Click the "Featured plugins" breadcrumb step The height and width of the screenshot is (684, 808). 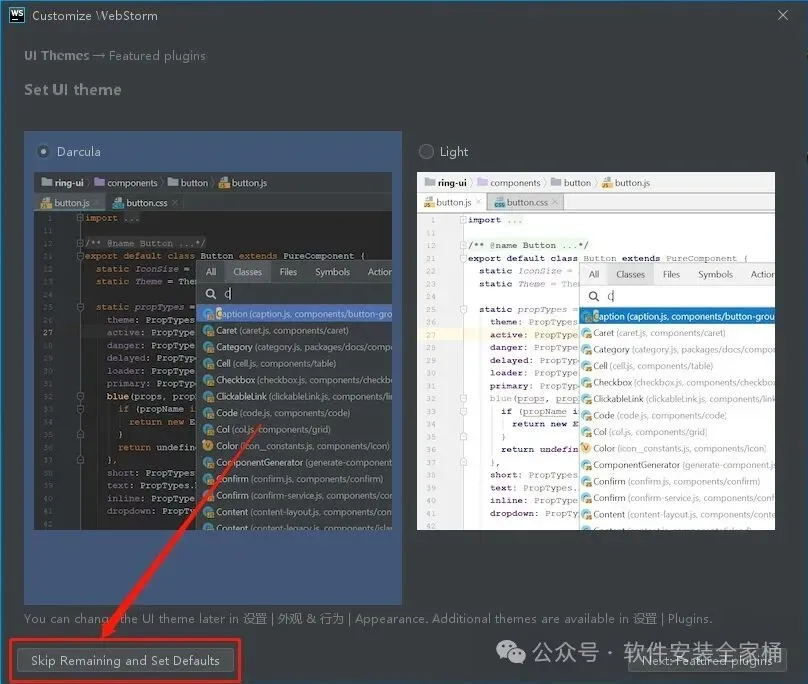point(157,56)
